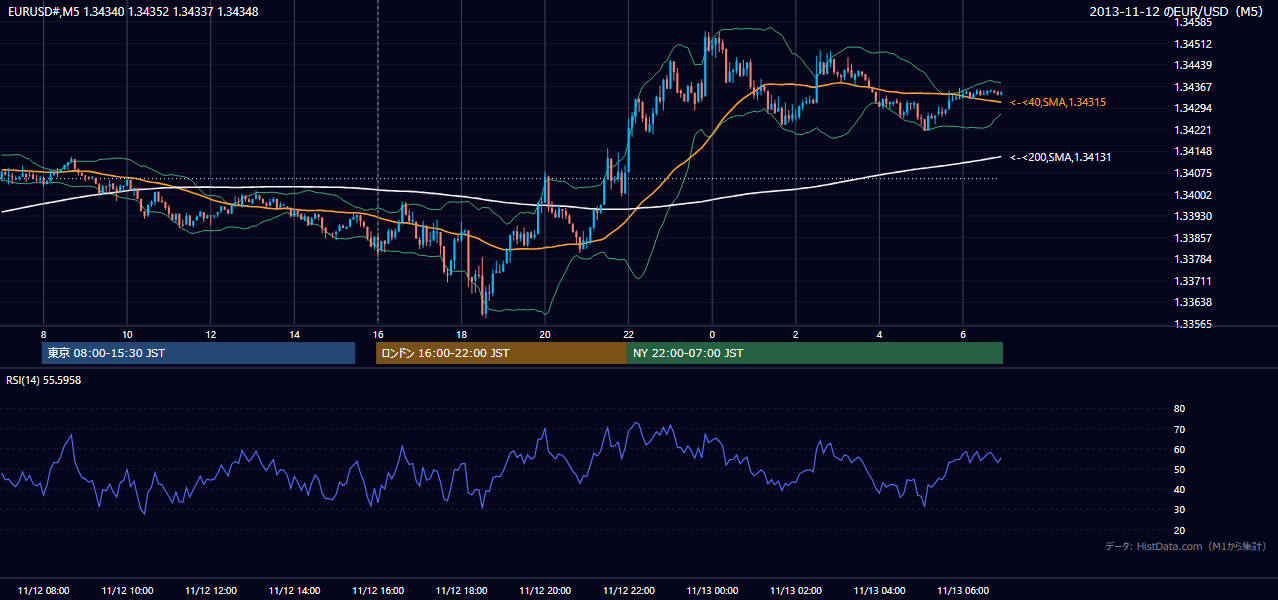Click RSI scale label 40
Screen dimensions: 1278x600
pos(1179,490)
